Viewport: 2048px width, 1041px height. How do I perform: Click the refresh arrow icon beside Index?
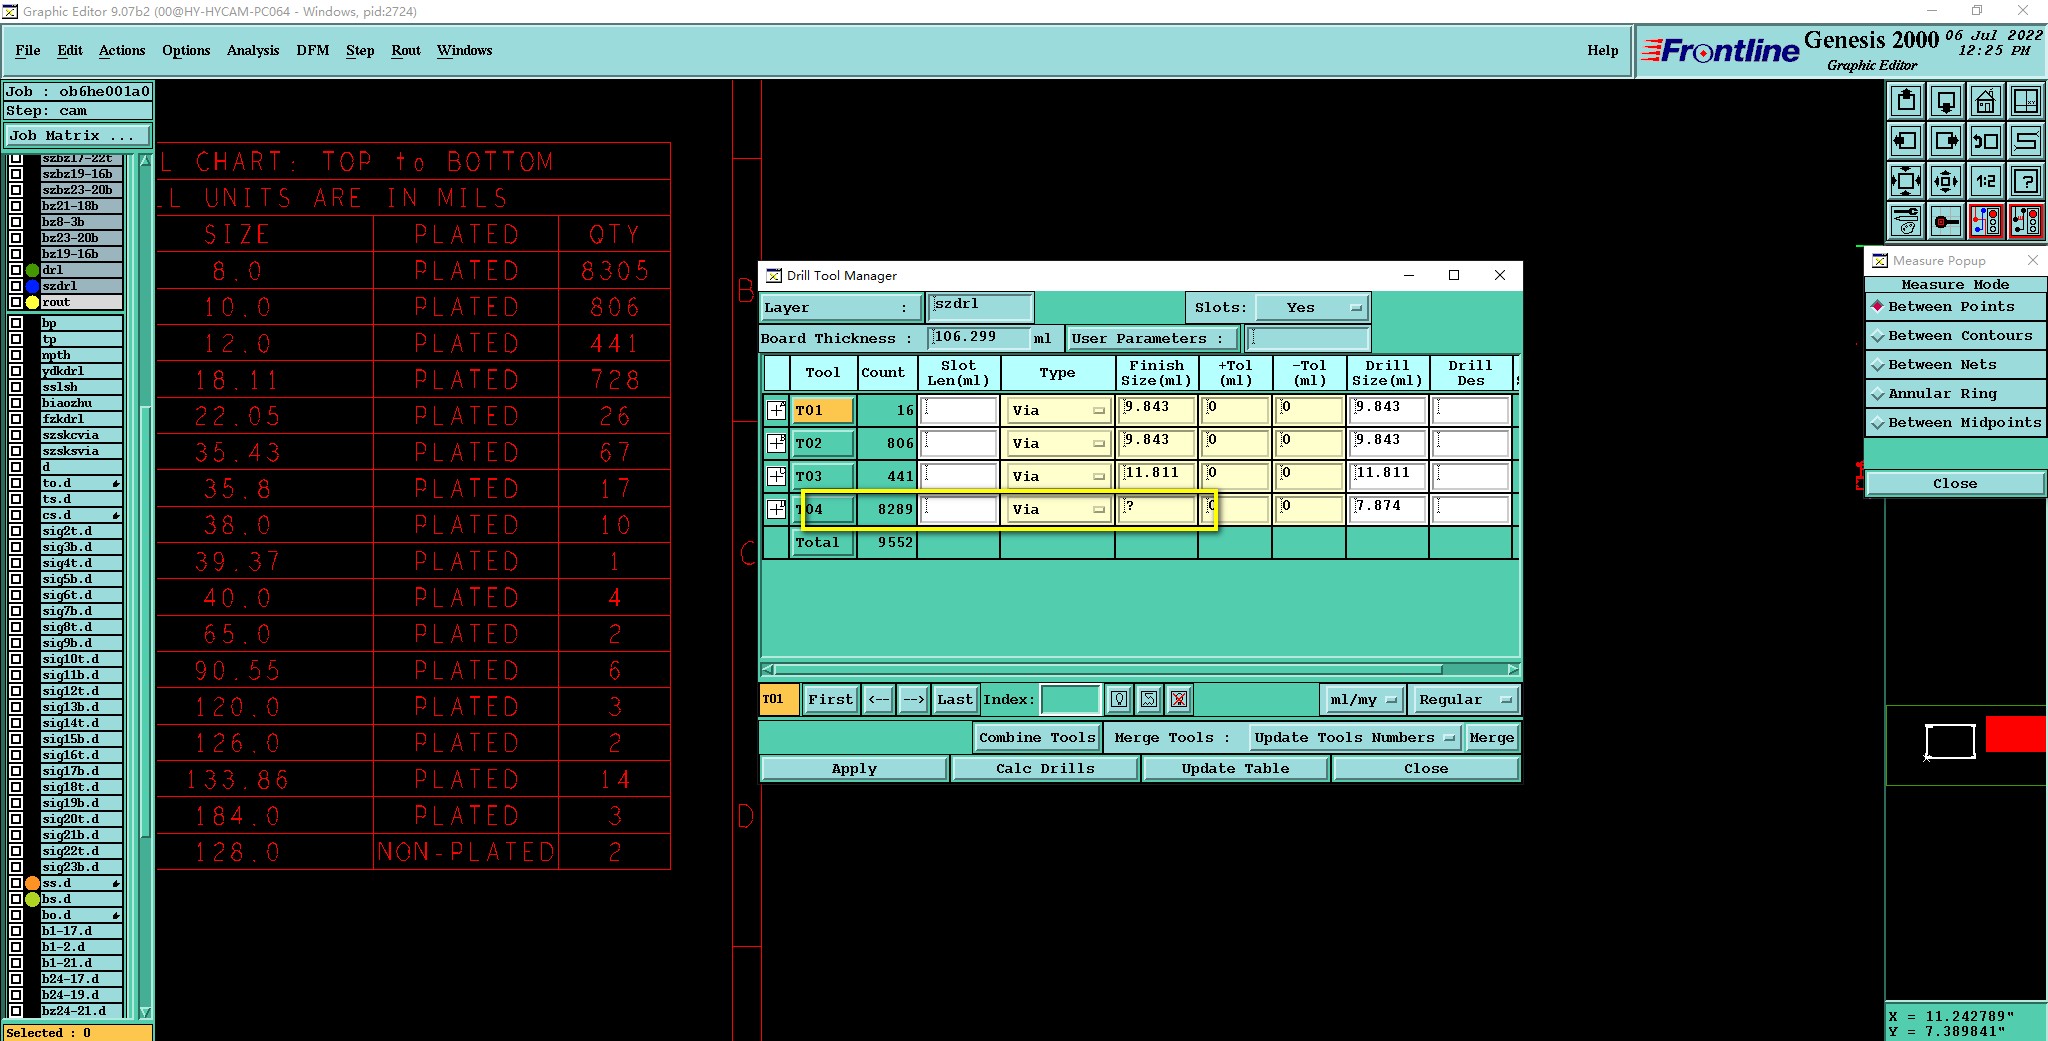(x=1149, y=699)
